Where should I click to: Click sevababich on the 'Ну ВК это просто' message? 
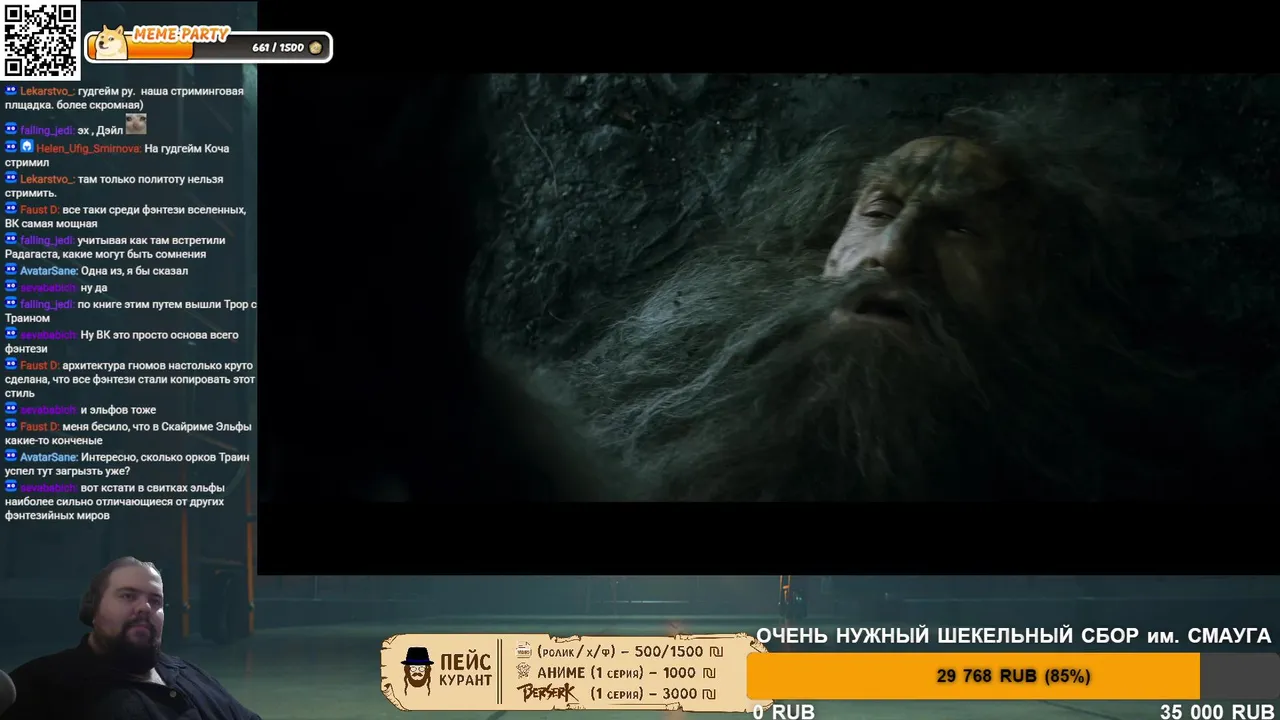click(49, 335)
